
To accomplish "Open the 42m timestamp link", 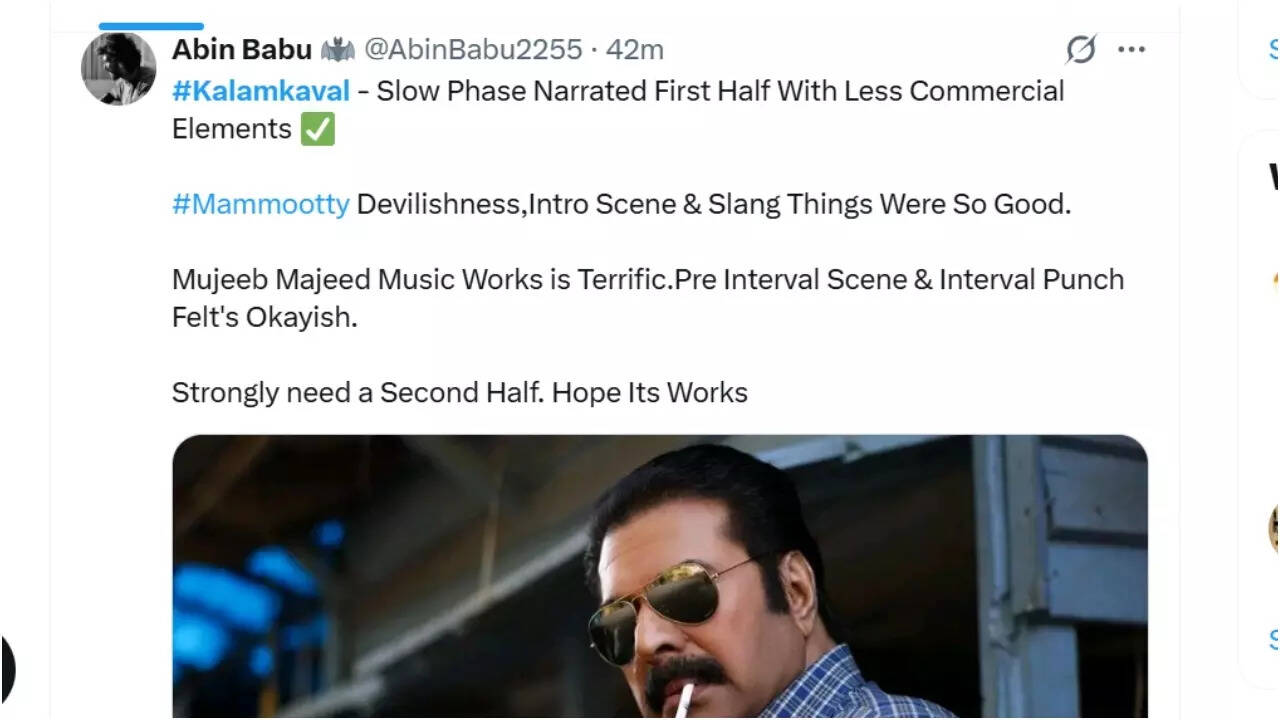I will [x=636, y=49].
